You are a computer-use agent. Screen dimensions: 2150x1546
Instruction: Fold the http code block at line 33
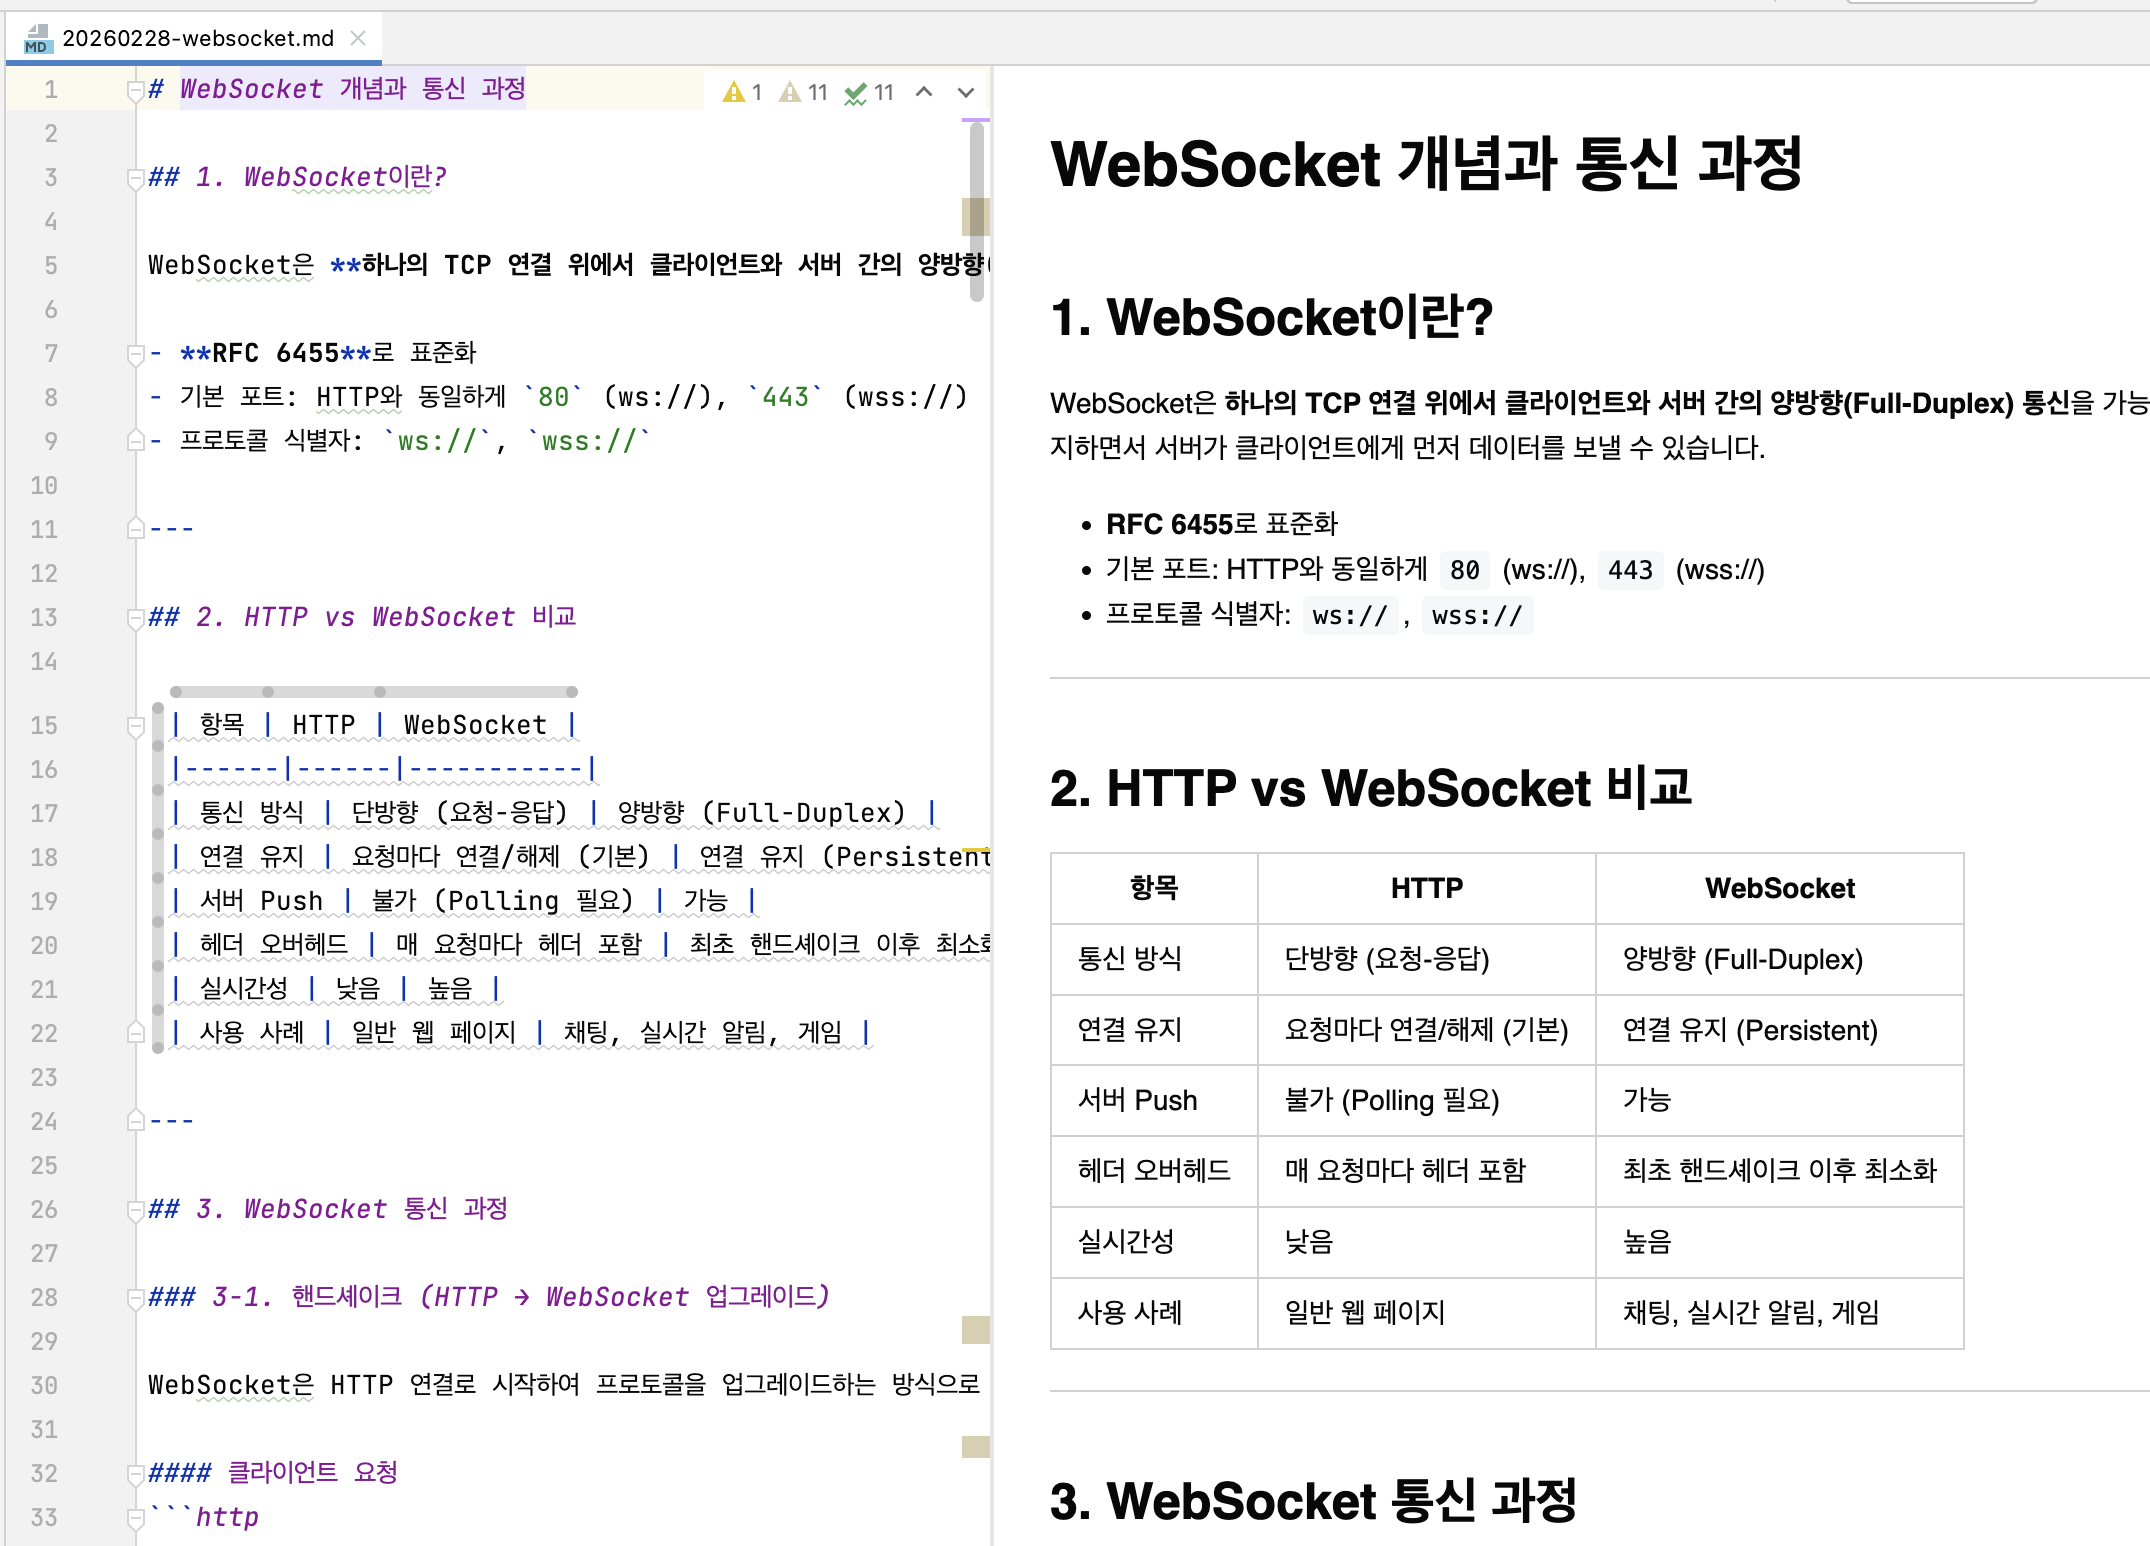coord(136,1519)
